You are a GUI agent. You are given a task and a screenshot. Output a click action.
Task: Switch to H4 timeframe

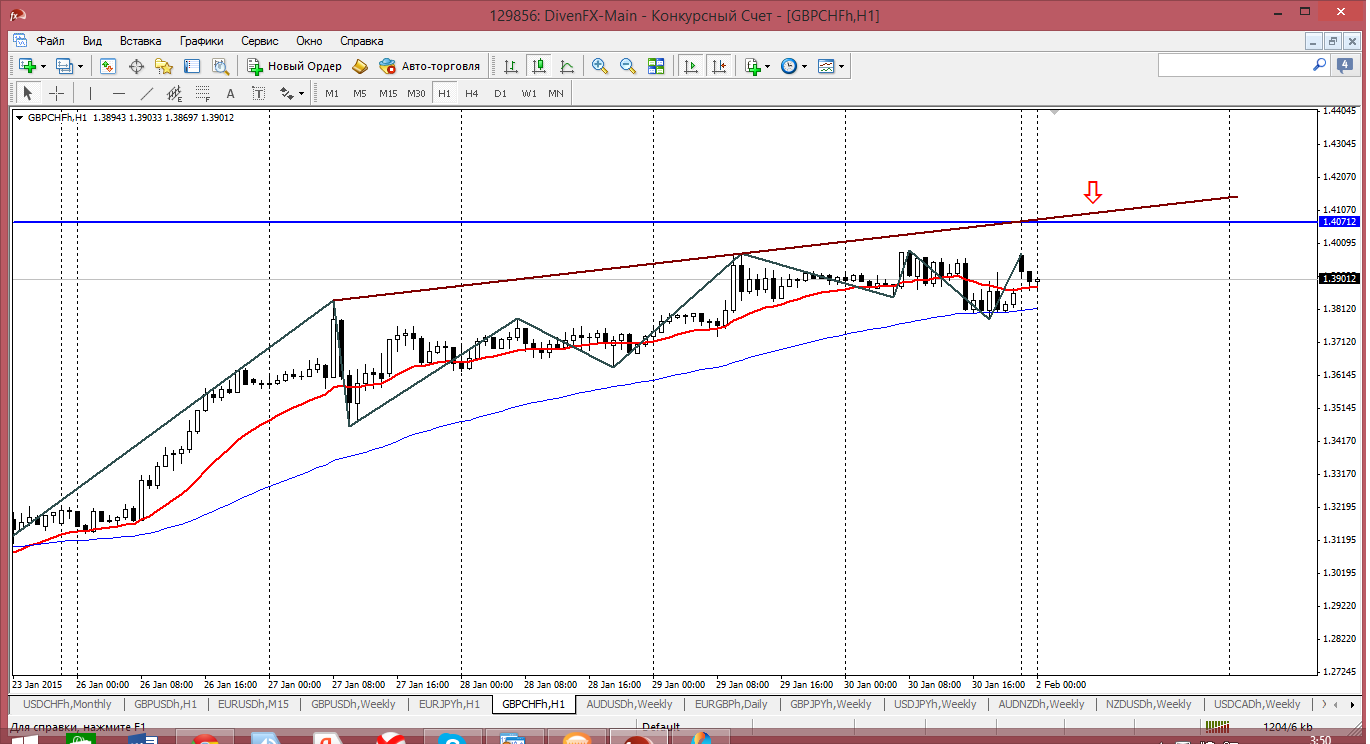(472, 93)
